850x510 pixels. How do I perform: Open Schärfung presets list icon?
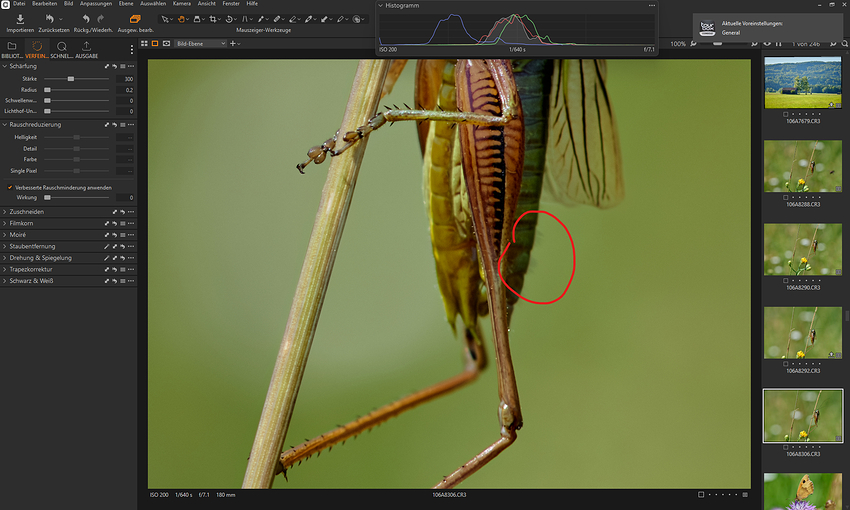123,66
